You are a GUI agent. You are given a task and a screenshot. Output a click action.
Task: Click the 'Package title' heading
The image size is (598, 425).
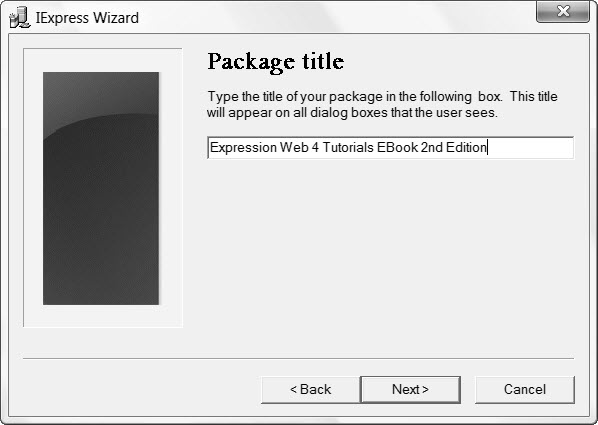pyautogui.click(x=276, y=62)
